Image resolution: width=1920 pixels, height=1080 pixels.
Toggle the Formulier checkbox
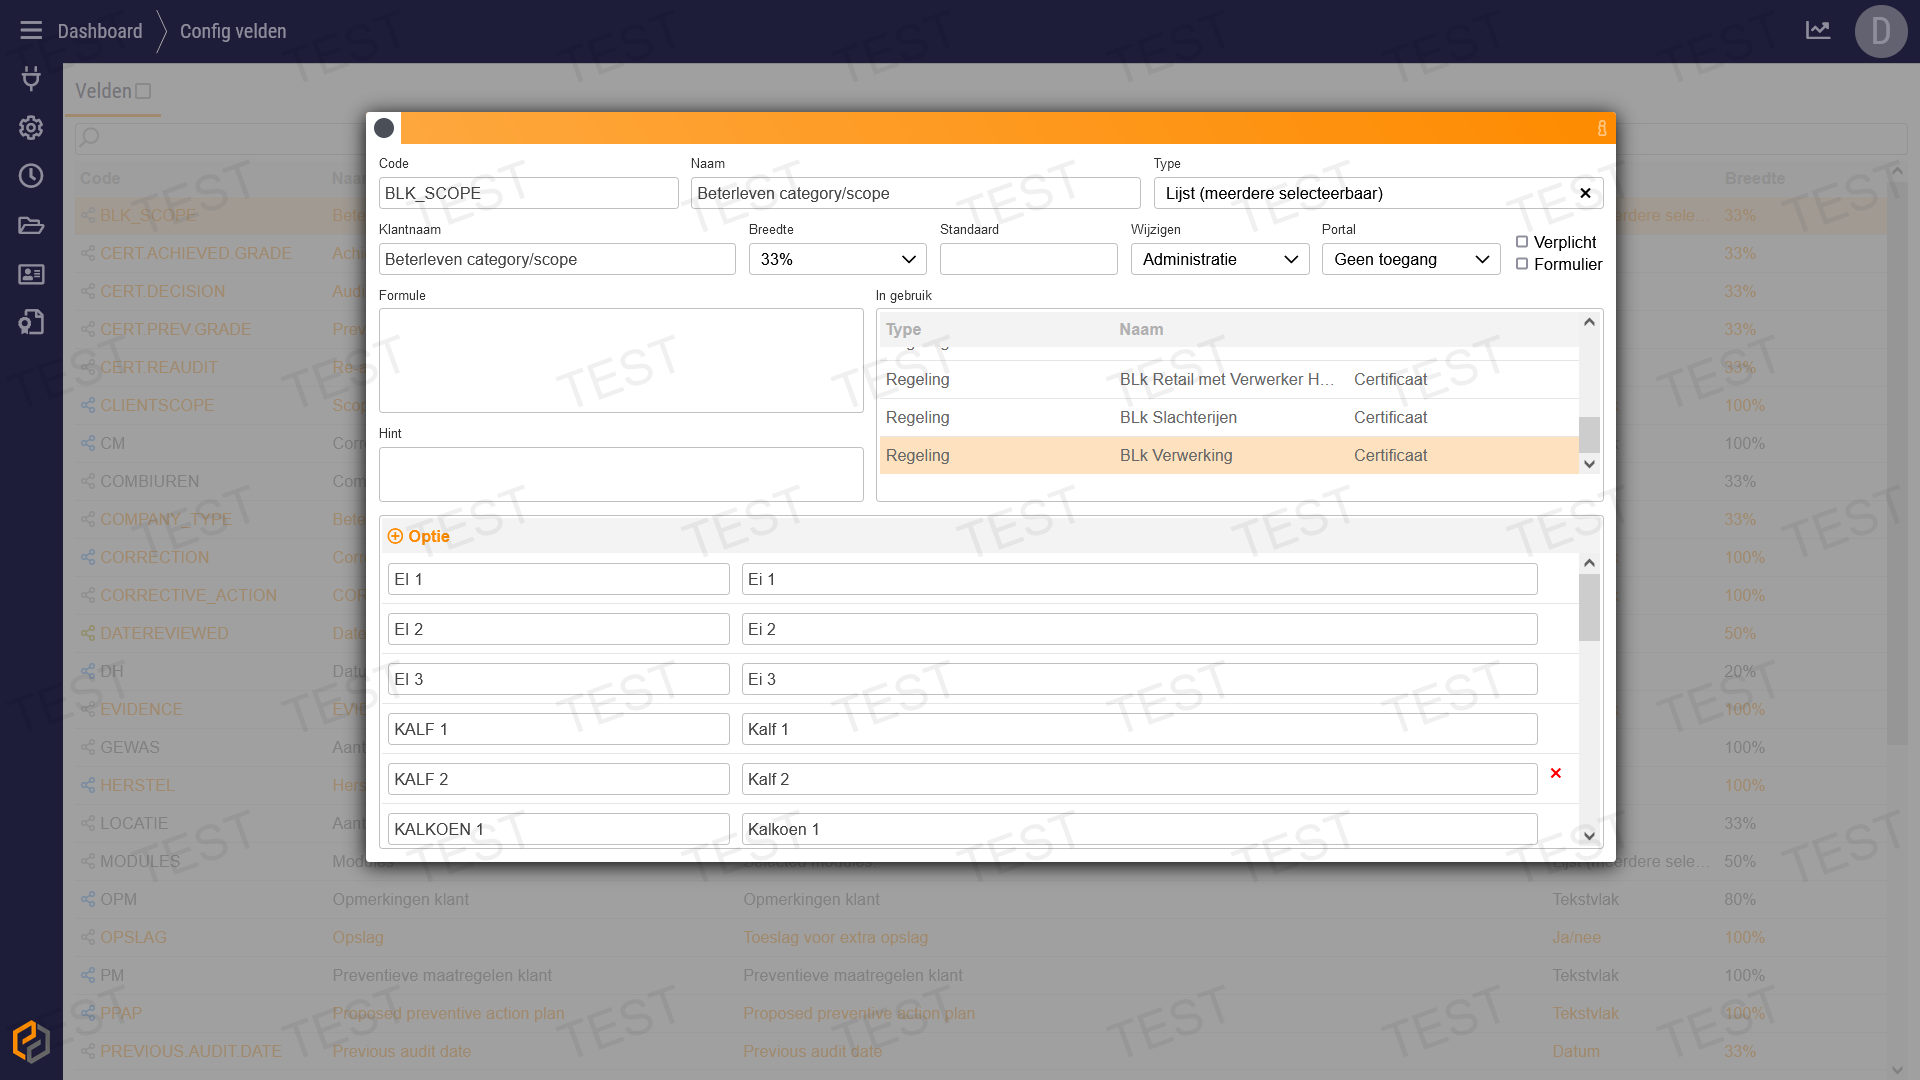point(1522,264)
